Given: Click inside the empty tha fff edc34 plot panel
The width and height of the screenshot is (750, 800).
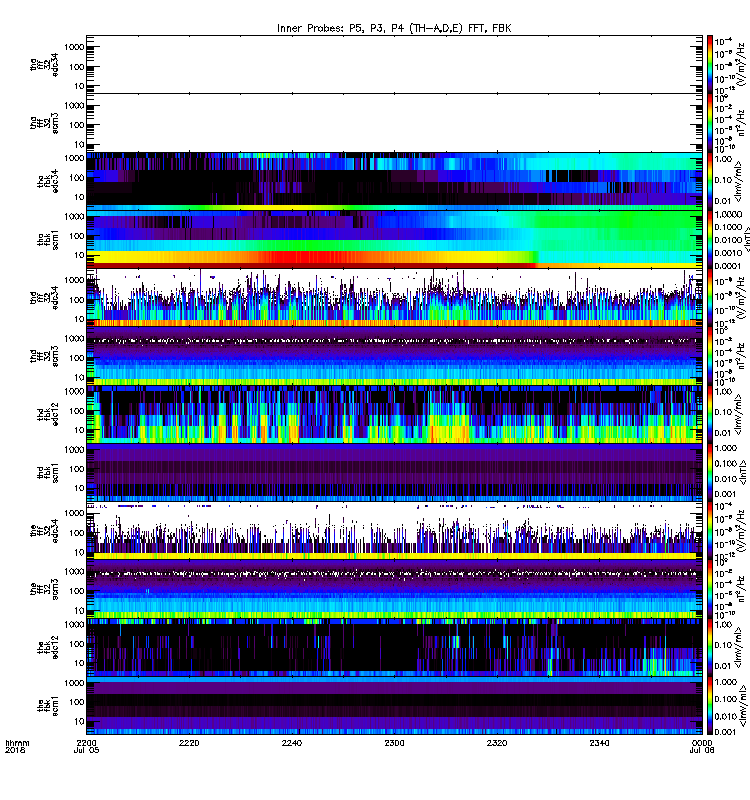Looking at the screenshot, I should (x=394, y=64).
